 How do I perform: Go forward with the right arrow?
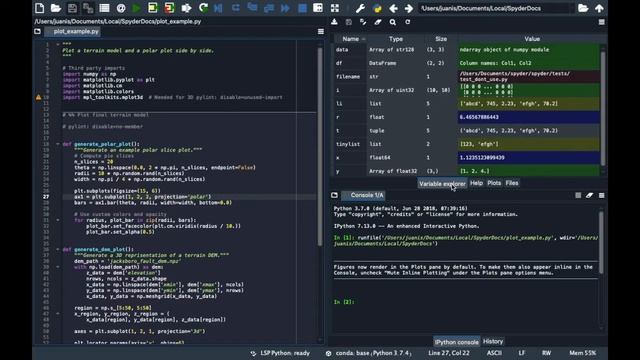coord(409,8)
